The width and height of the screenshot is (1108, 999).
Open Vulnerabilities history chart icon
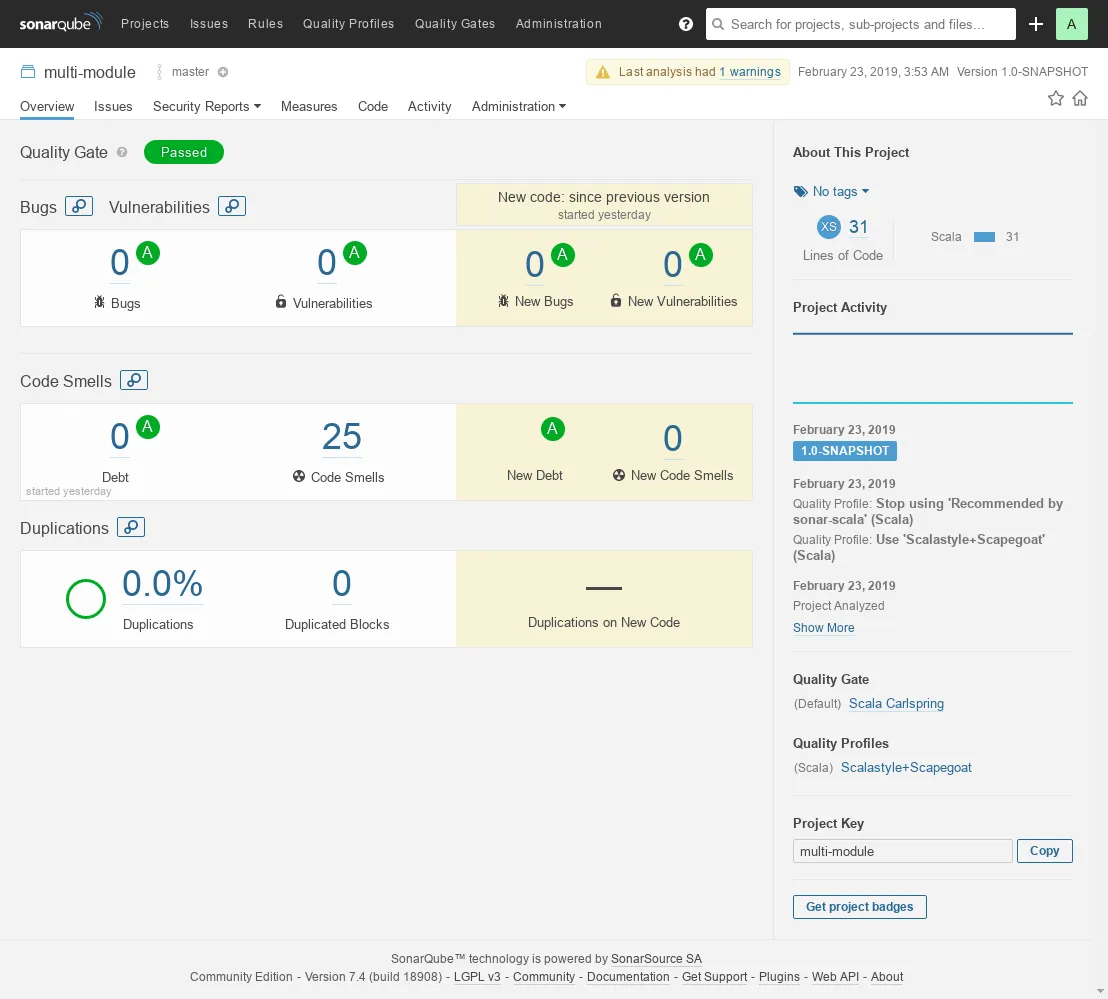pyautogui.click(x=232, y=206)
